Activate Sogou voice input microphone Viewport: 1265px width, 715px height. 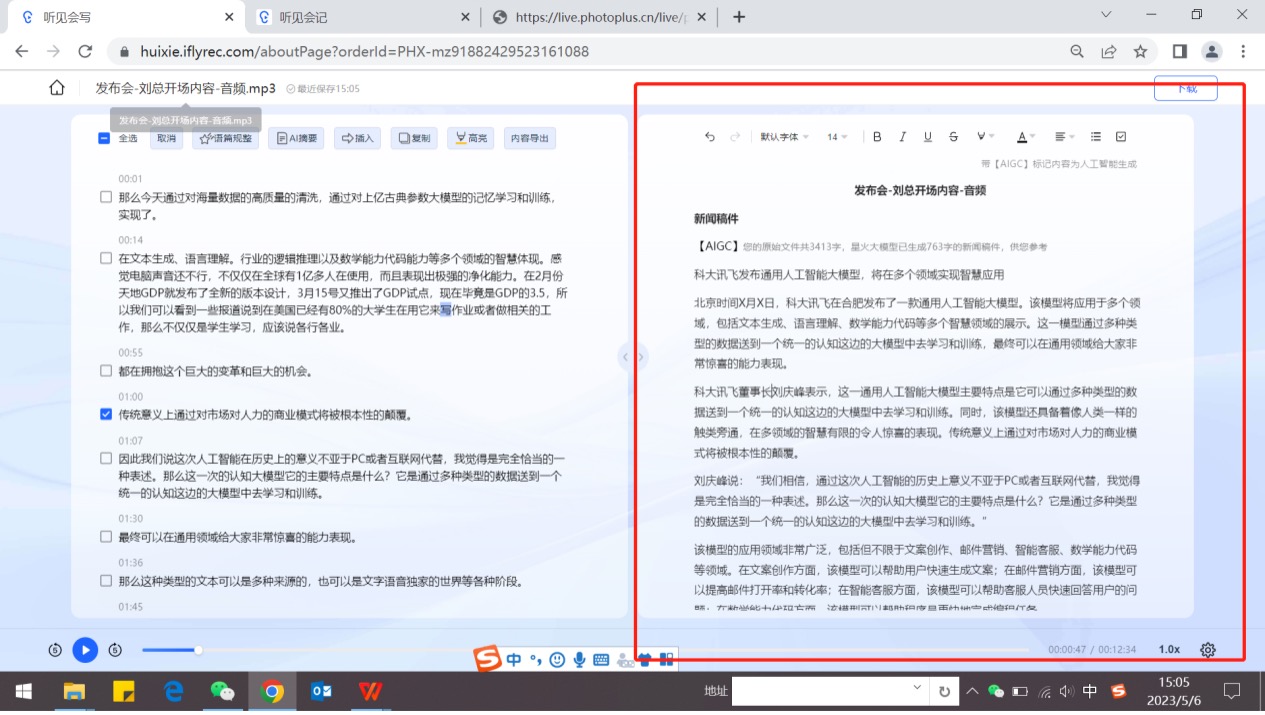[x=579, y=660]
